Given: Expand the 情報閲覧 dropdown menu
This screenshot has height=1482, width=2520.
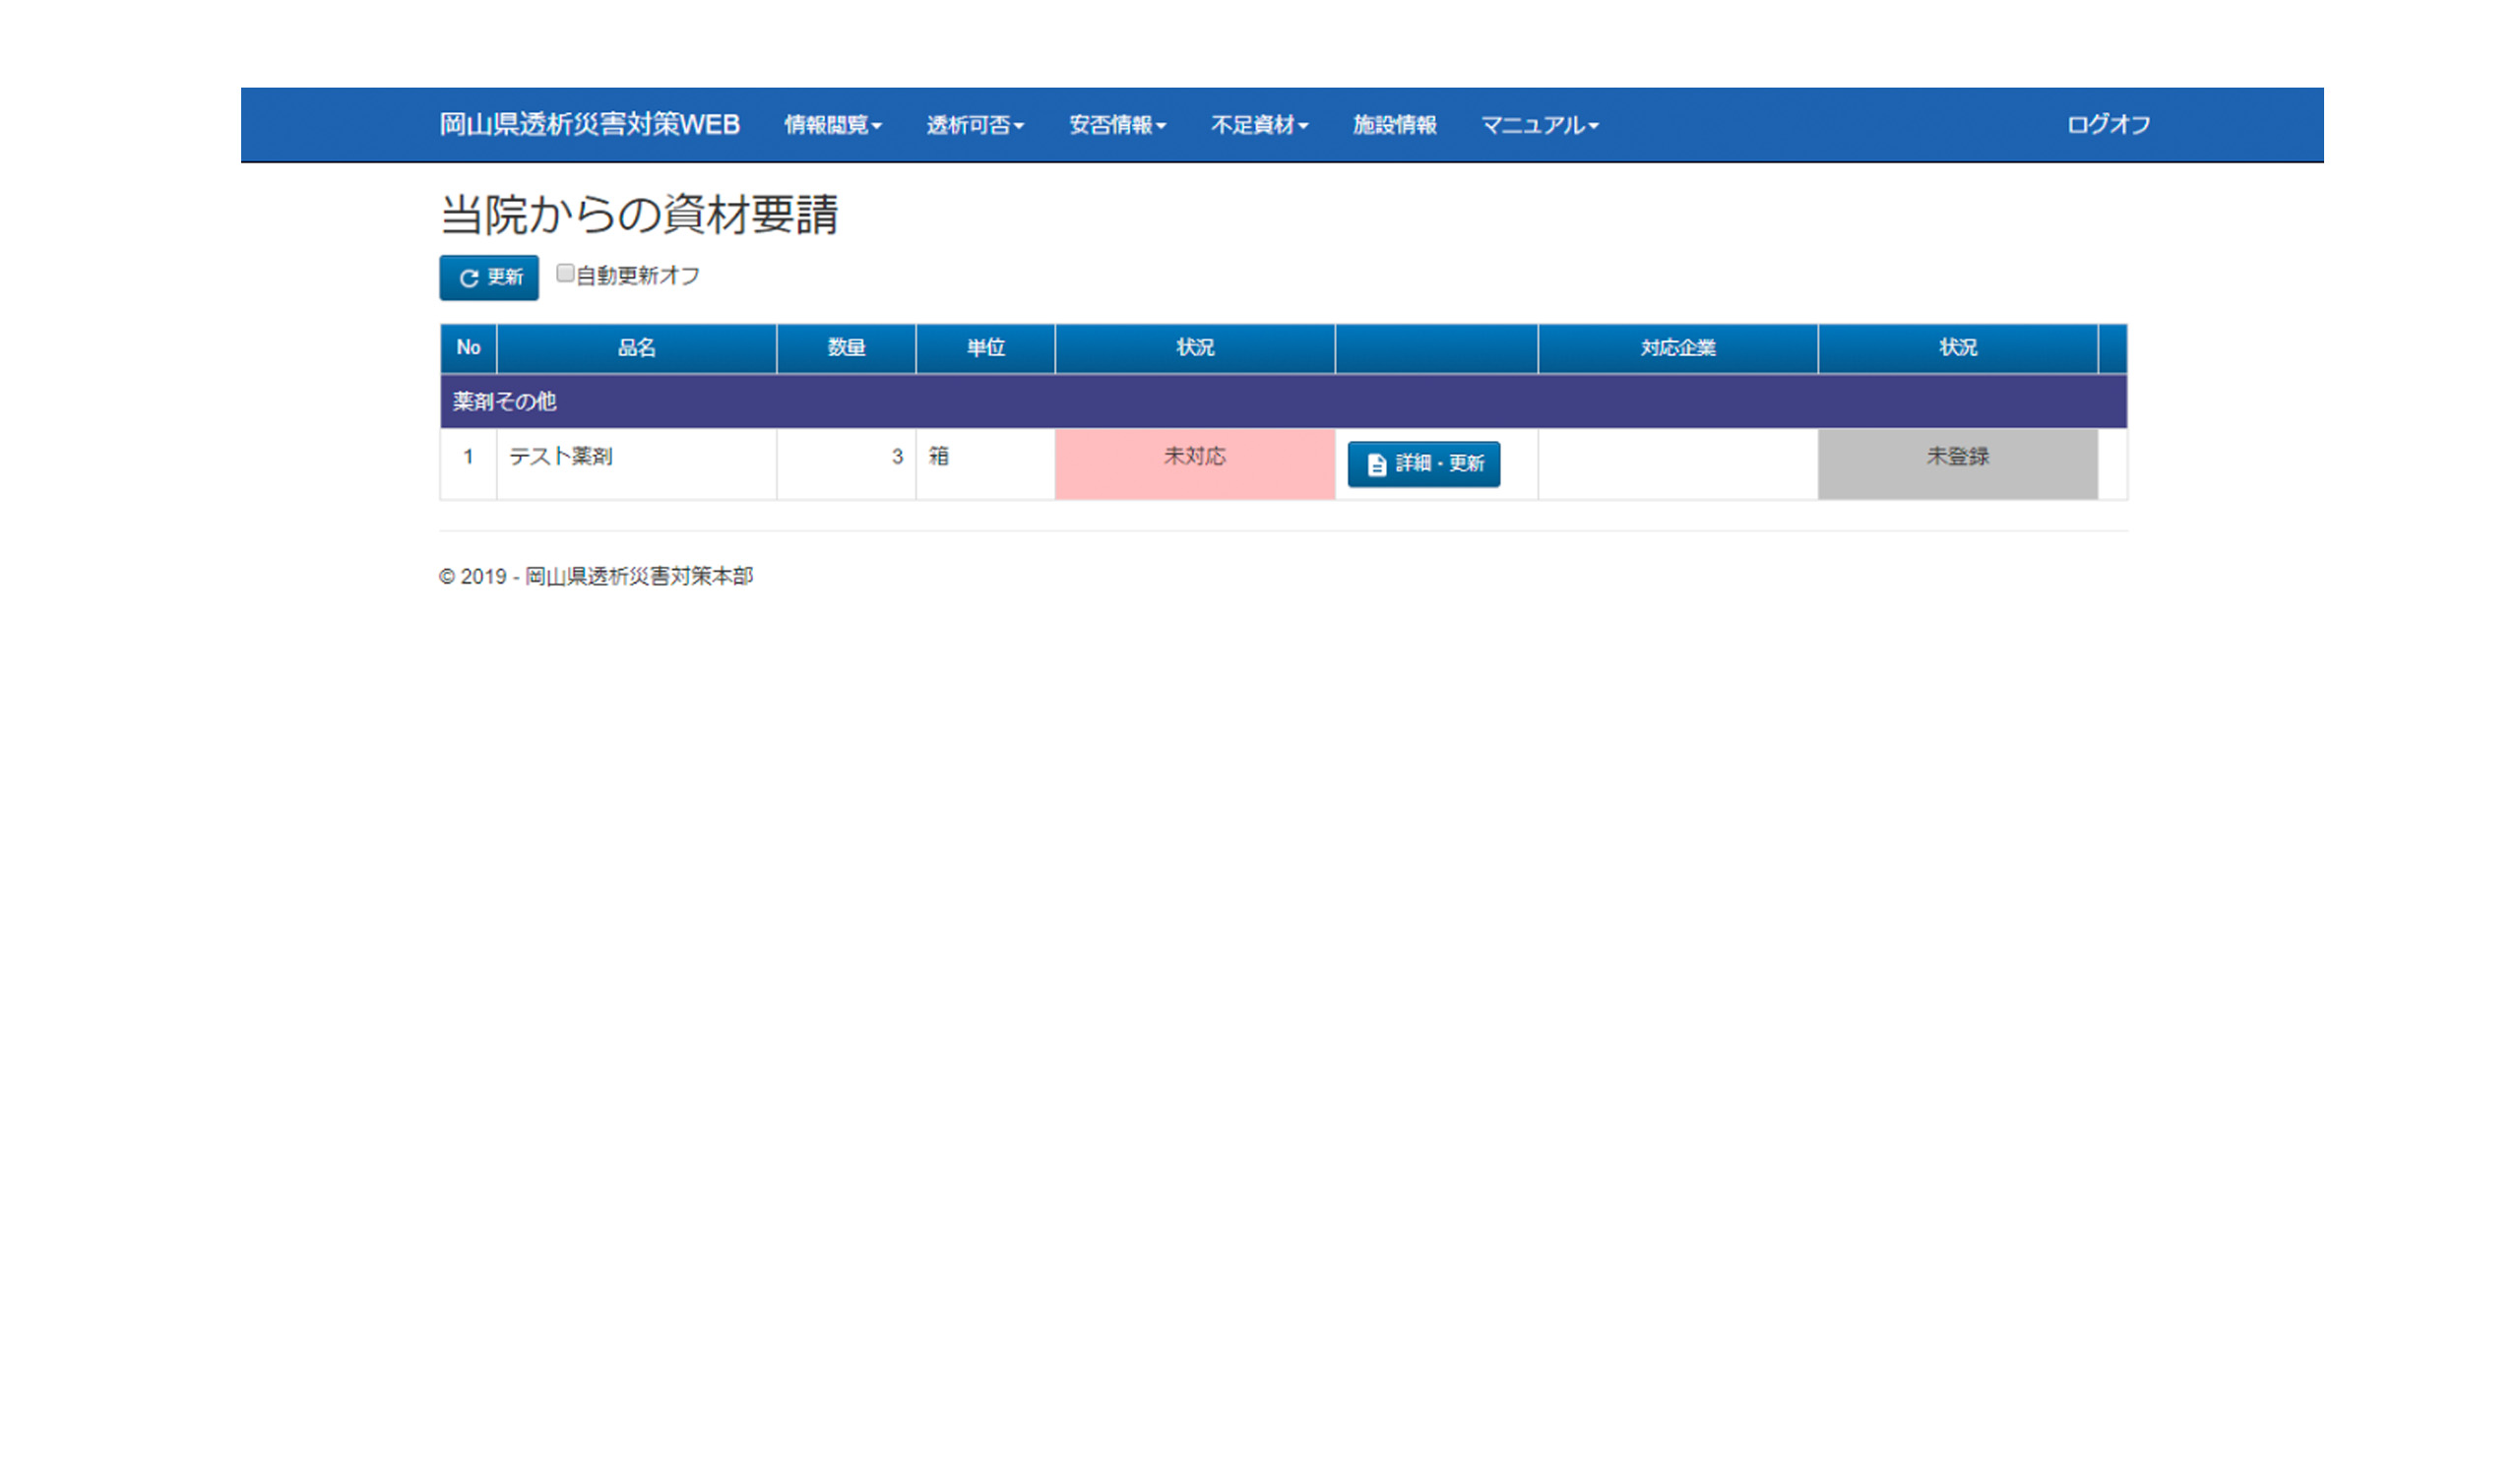Looking at the screenshot, I should (x=832, y=125).
